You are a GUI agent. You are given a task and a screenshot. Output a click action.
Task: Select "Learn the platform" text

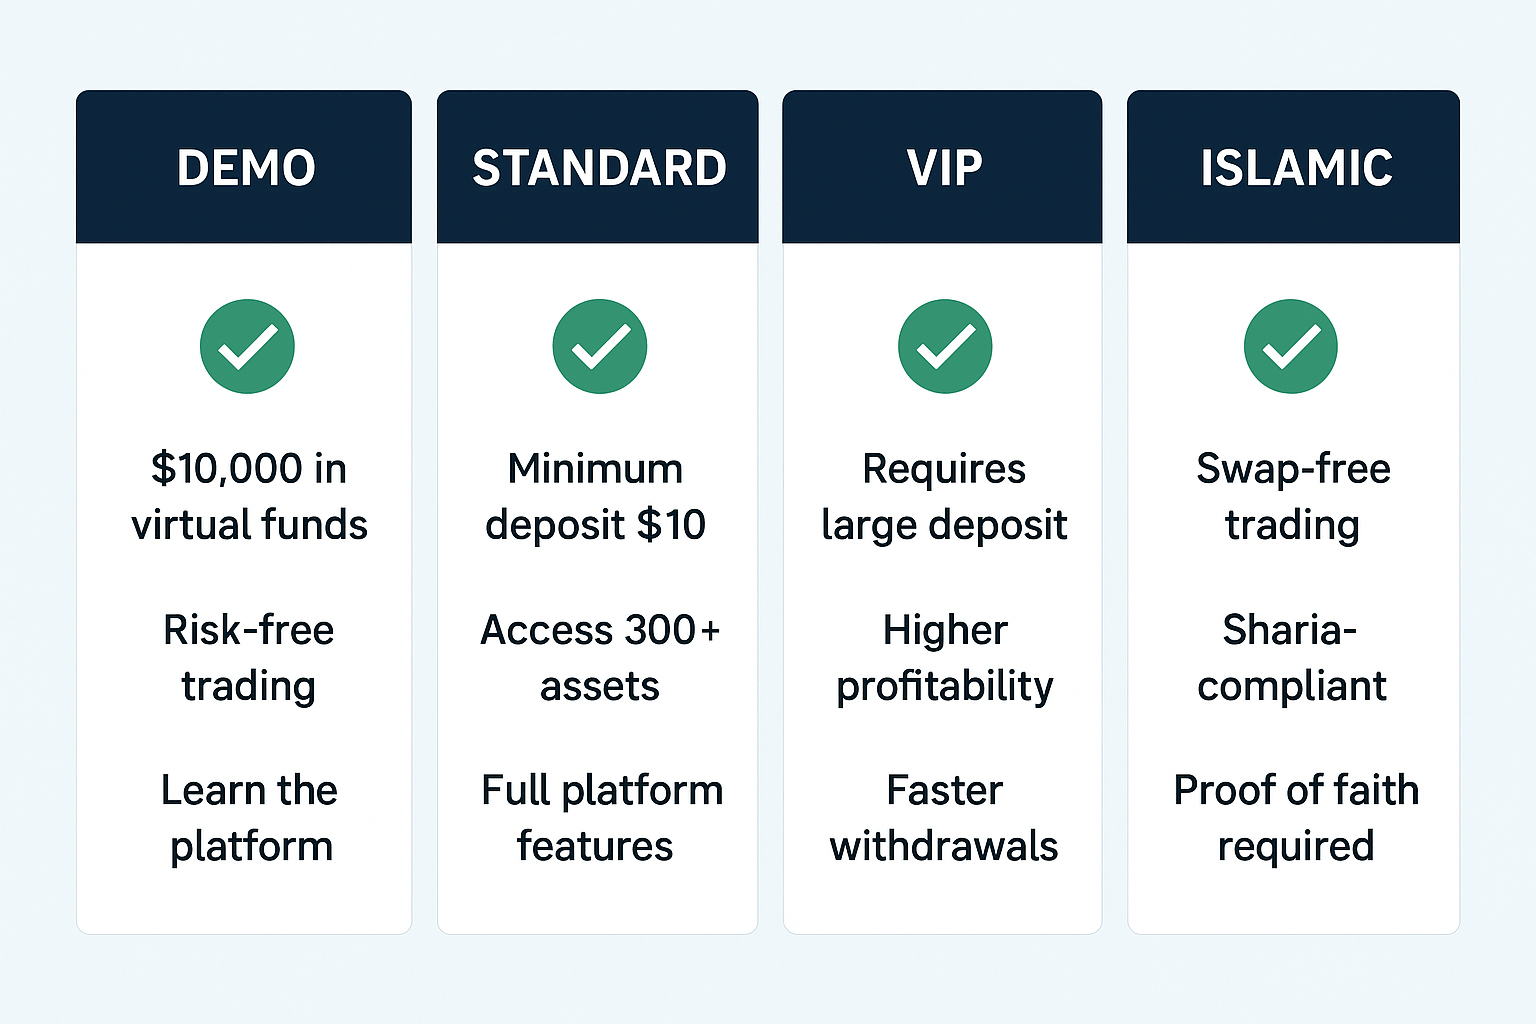click(249, 817)
